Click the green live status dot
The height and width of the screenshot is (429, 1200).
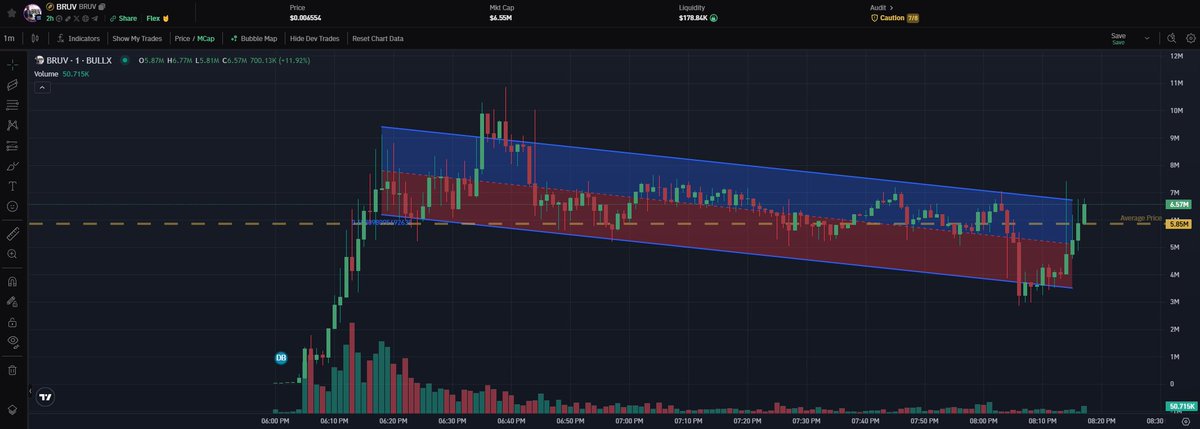tap(124, 60)
